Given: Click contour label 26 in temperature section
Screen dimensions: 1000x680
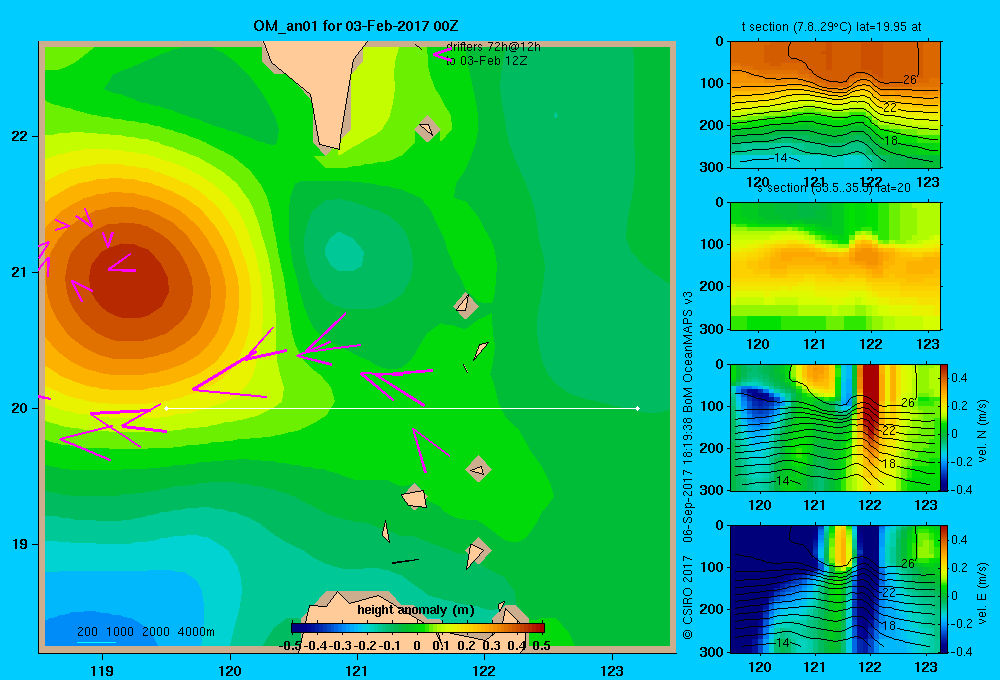Looking at the screenshot, I should pyautogui.click(x=909, y=80).
